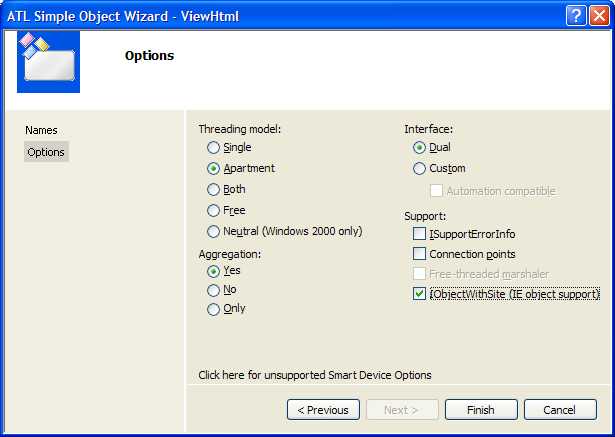615x437 pixels.
Task: Click the Help question mark icon
Action: pyautogui.click(x=576, y=16)
